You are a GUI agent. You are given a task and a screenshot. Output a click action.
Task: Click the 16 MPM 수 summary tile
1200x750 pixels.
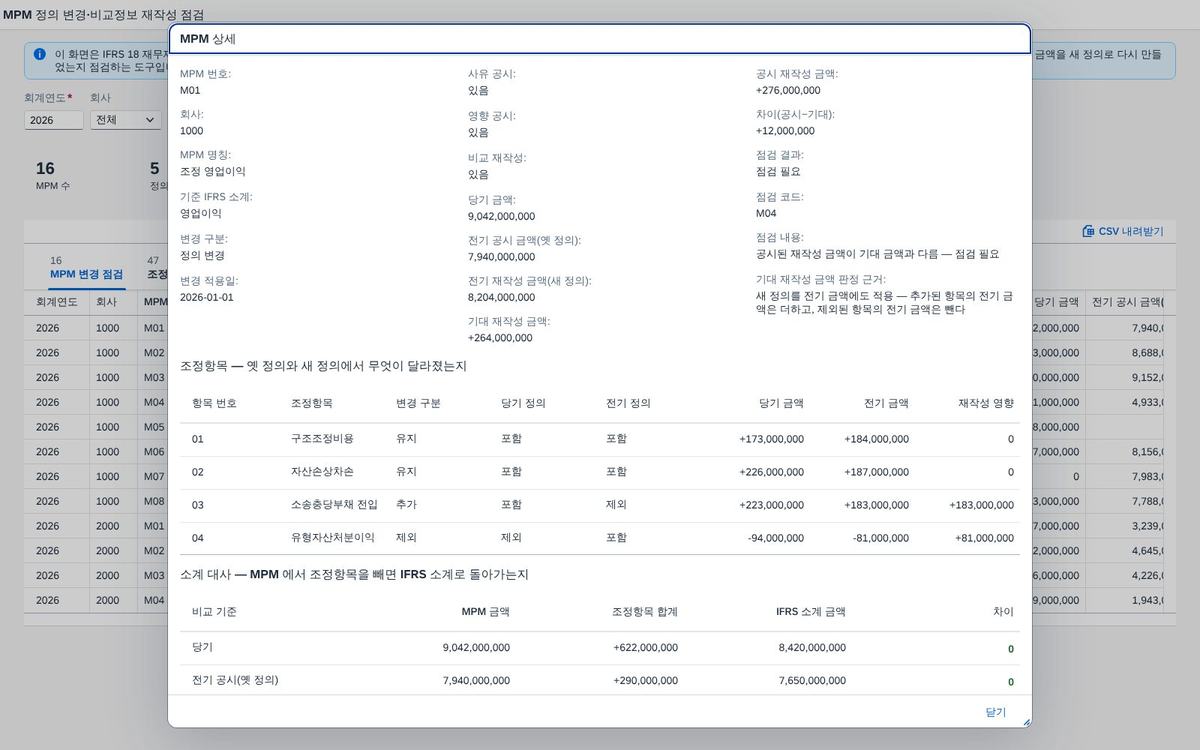tap(53, 175)
